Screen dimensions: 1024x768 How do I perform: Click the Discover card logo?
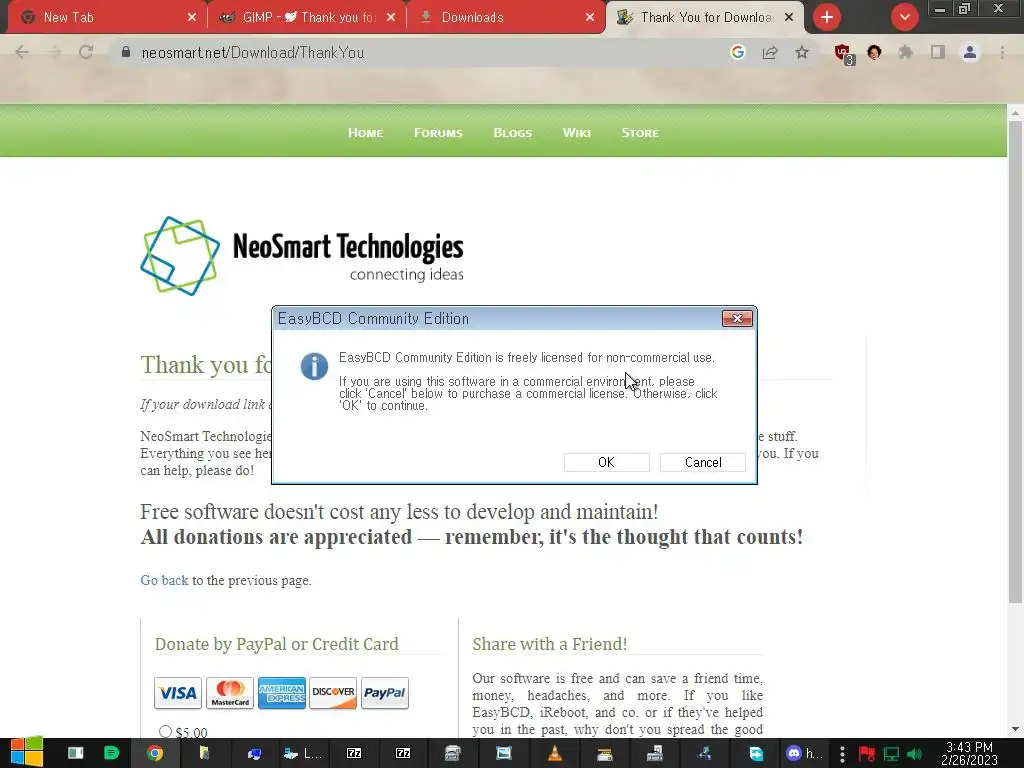tap(333, 693)
